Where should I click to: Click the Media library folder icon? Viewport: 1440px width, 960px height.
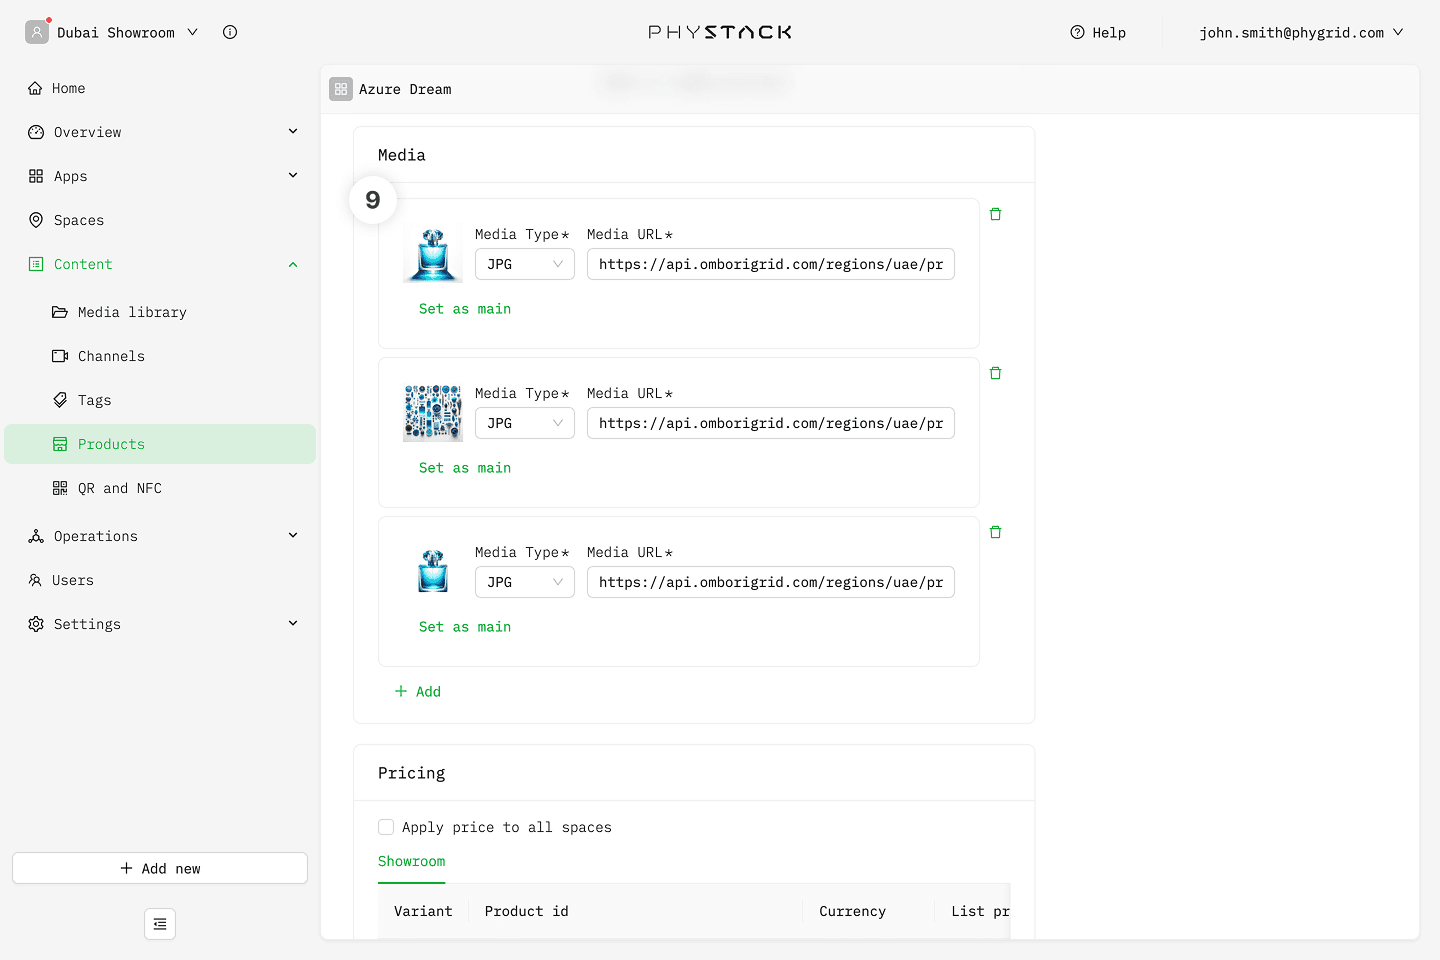60,312
